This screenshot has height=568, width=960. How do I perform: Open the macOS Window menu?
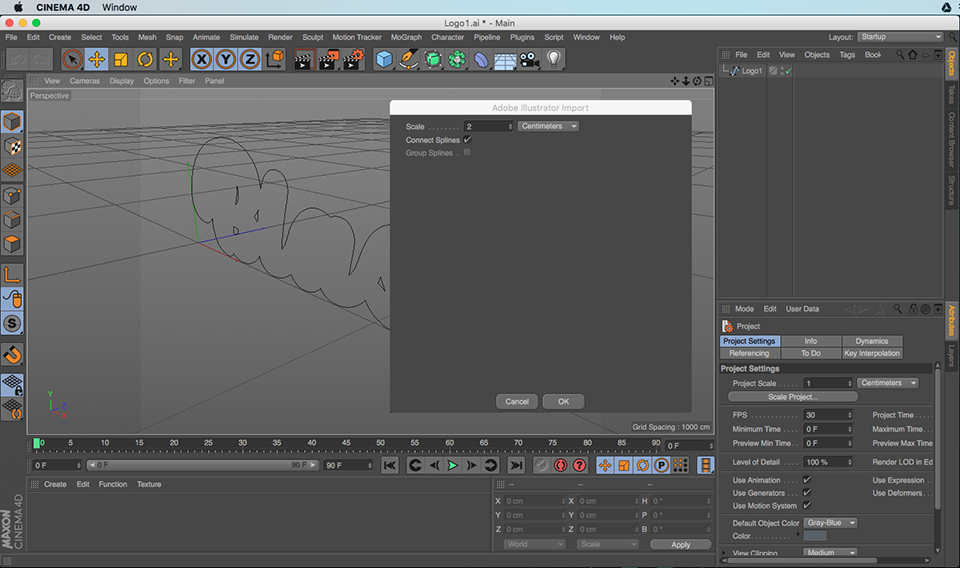click(119, 7)
